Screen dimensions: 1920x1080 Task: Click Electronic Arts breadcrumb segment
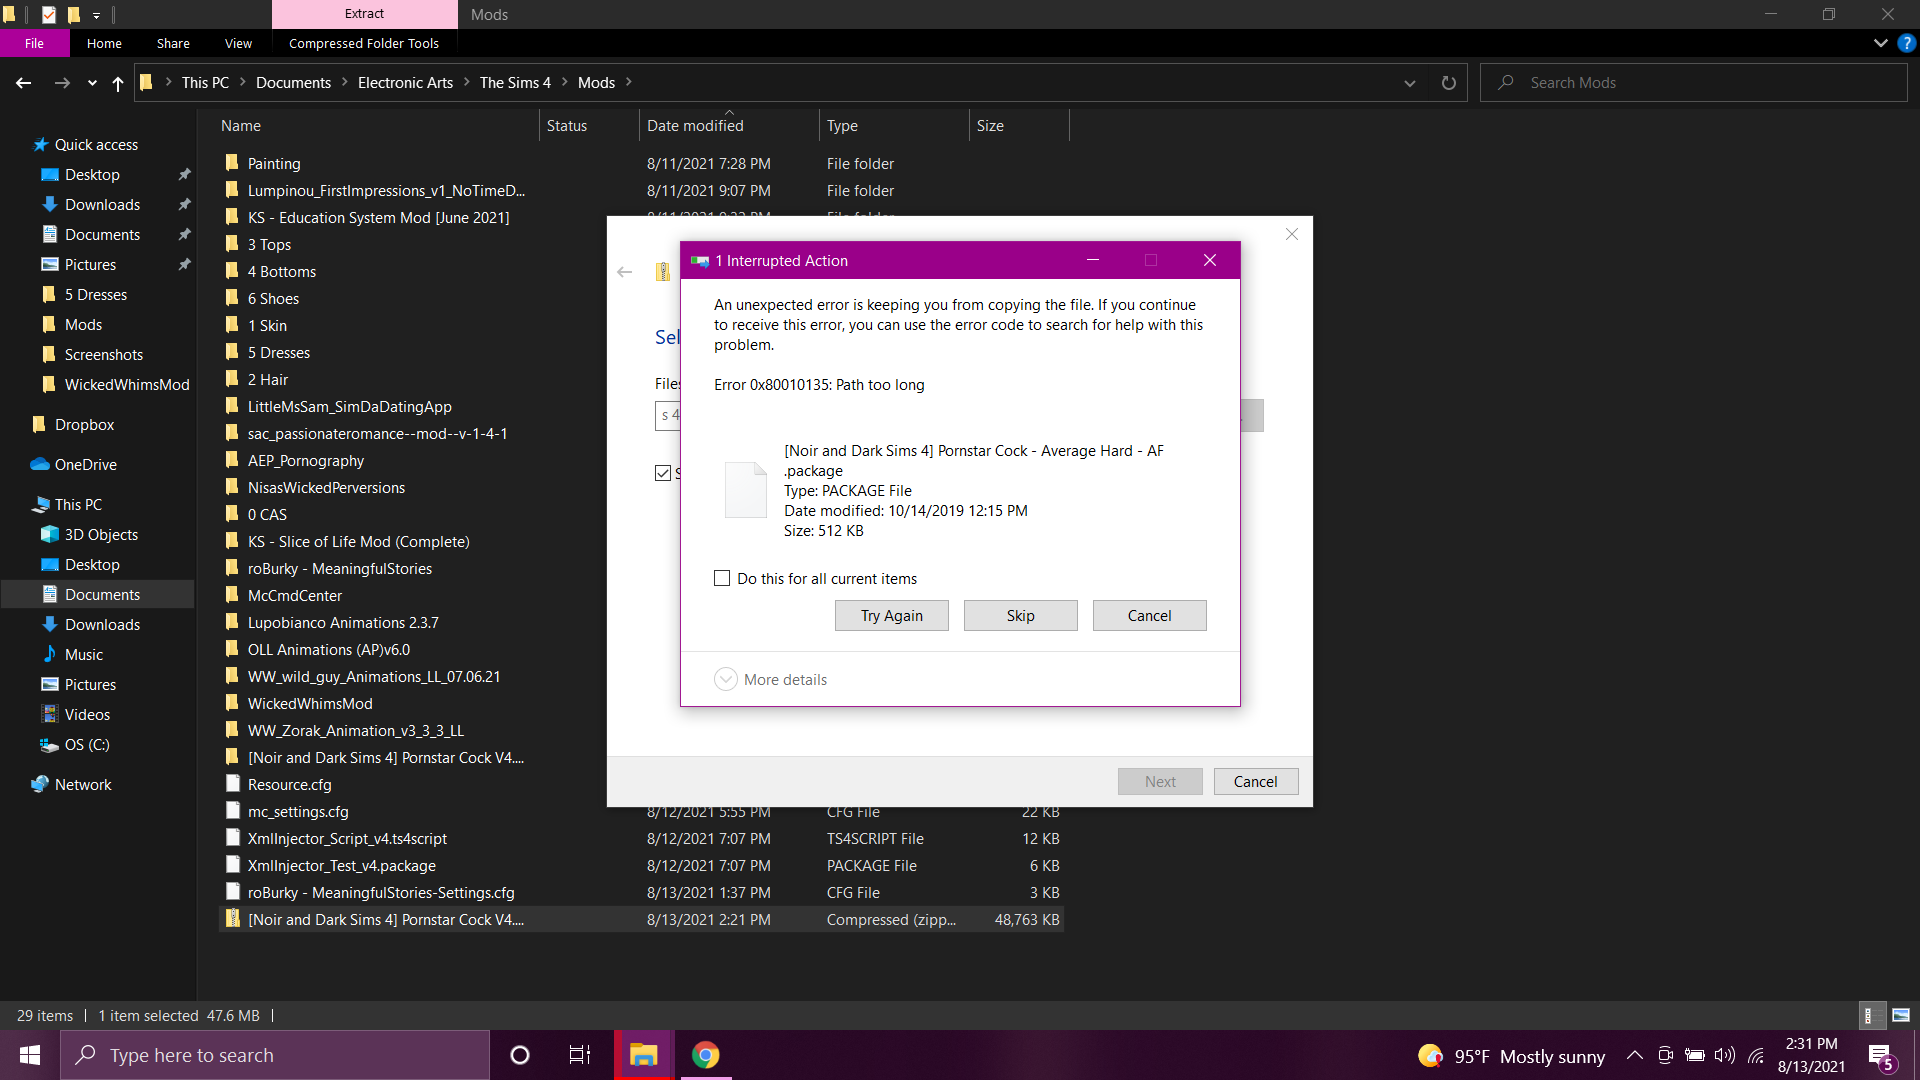(x=405, y=83)
